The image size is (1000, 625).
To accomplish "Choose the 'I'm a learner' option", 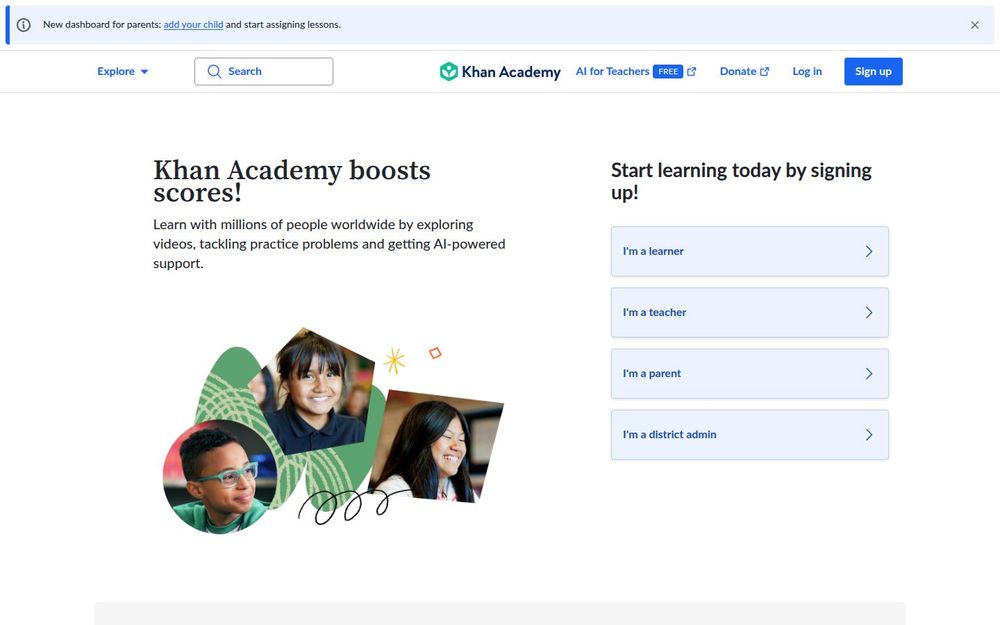I will pos(749,251).
